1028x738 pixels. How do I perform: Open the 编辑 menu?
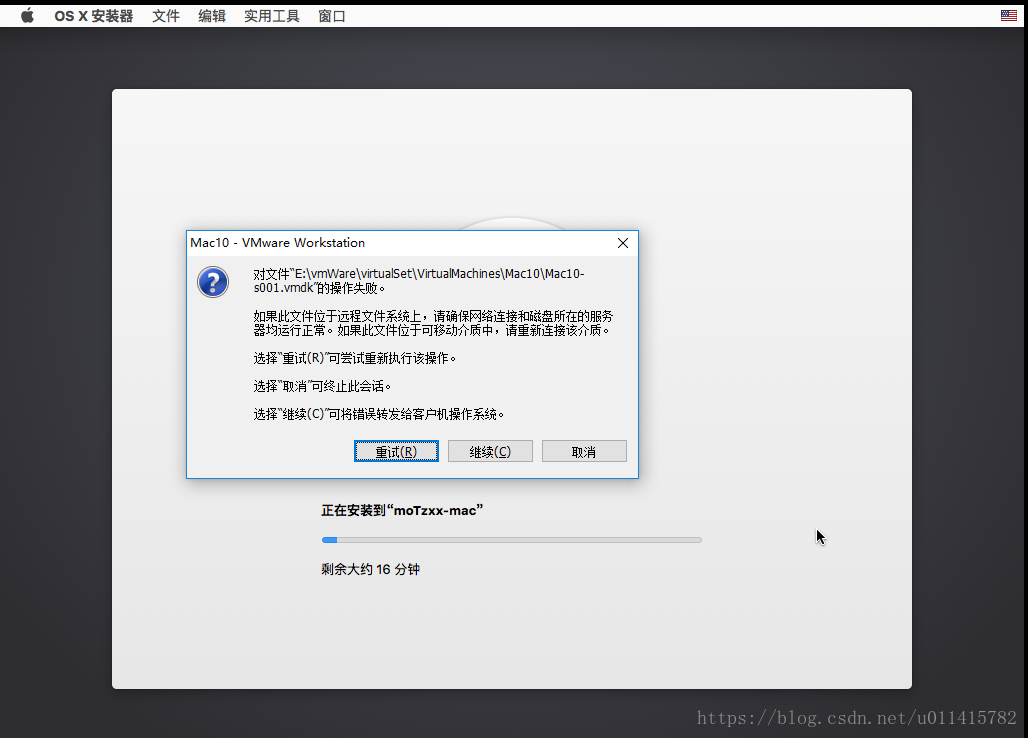click(x=212, y=16)
